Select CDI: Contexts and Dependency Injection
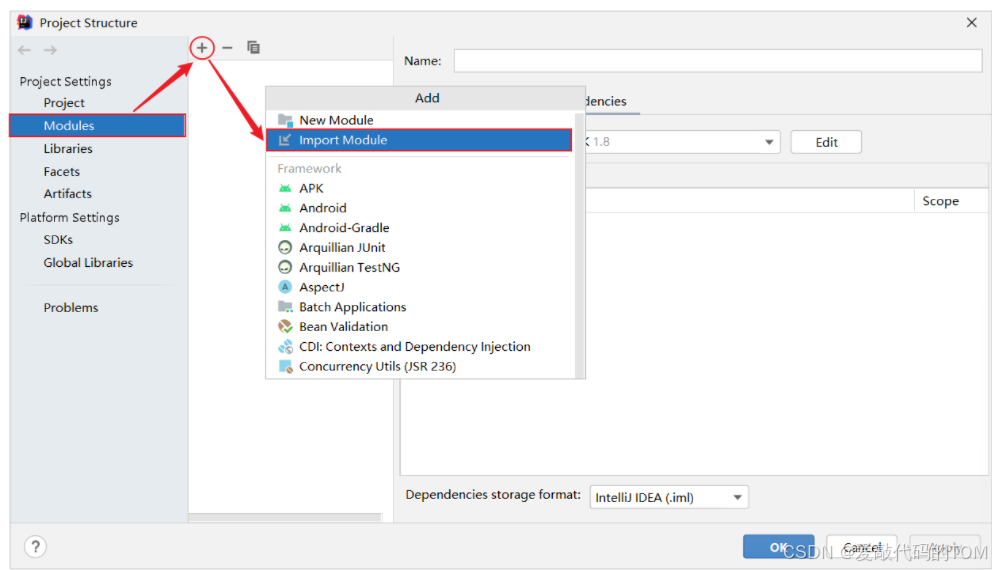The width and height of the screenshot is (992, 570). pos(420,347)
